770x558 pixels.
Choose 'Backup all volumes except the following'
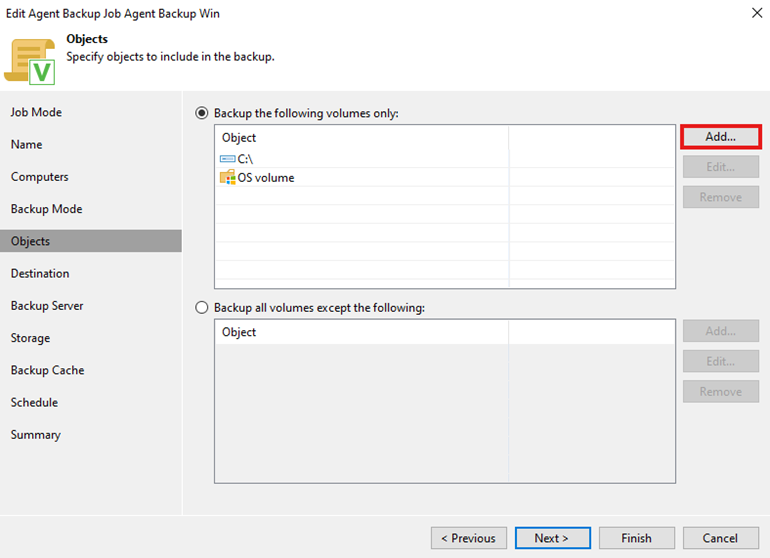click(x=203, y=308)
